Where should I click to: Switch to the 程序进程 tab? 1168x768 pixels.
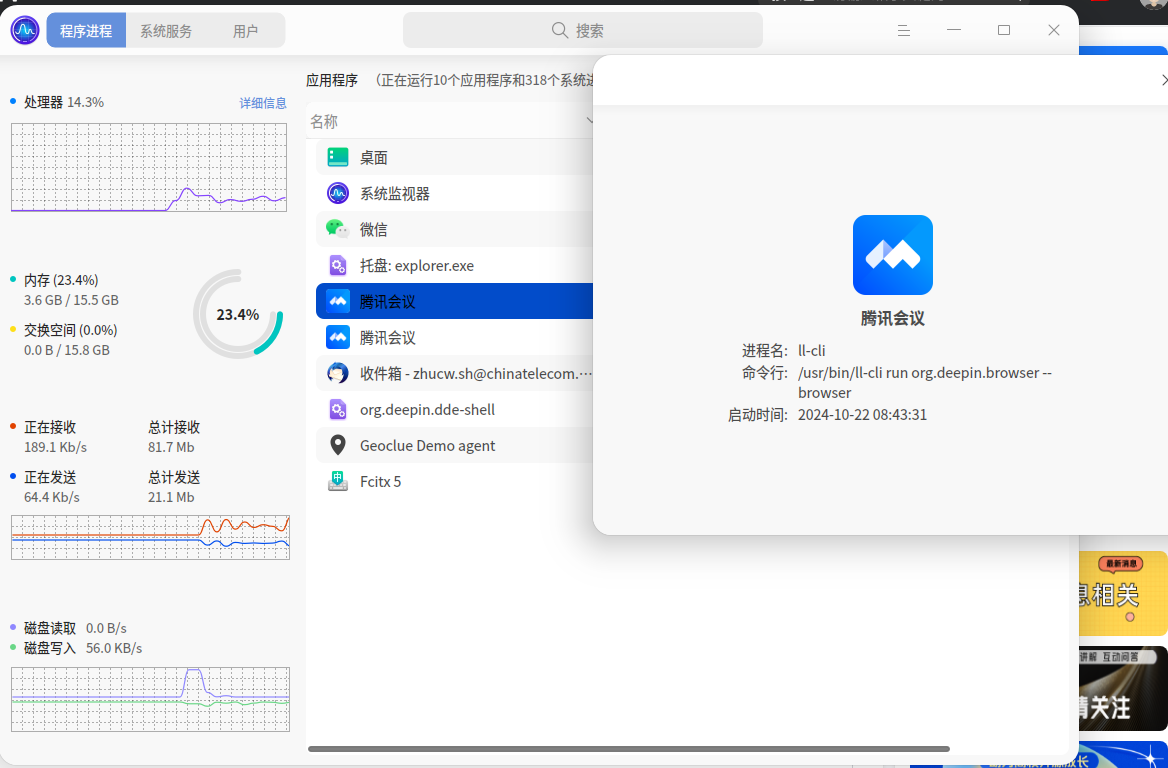tap(86, 31)
